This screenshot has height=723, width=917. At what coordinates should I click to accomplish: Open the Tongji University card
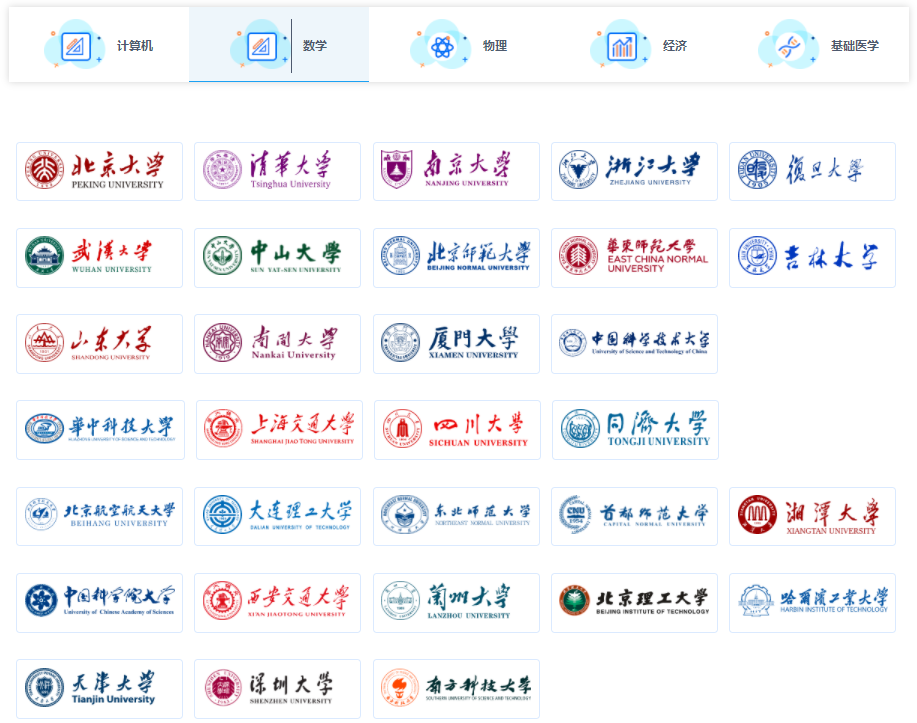635,430
